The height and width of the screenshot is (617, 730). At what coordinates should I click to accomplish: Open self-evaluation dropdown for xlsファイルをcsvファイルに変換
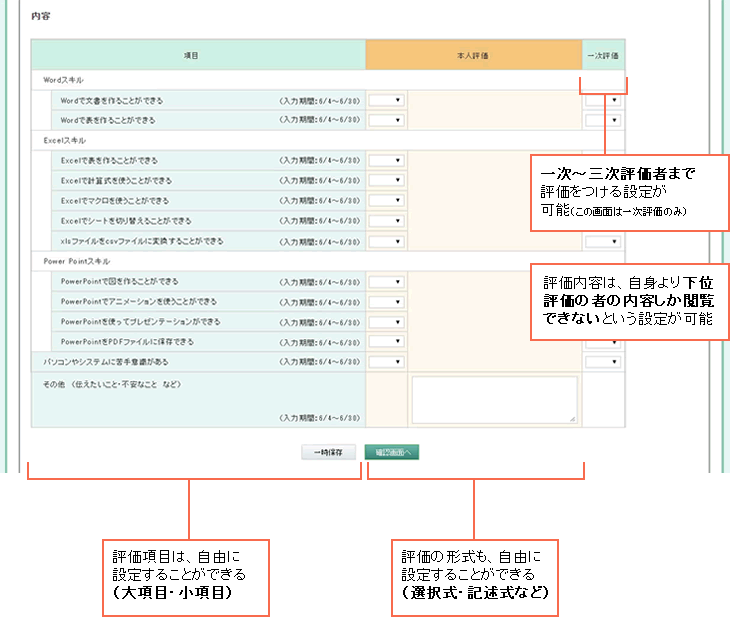click(x=386, y=241)
